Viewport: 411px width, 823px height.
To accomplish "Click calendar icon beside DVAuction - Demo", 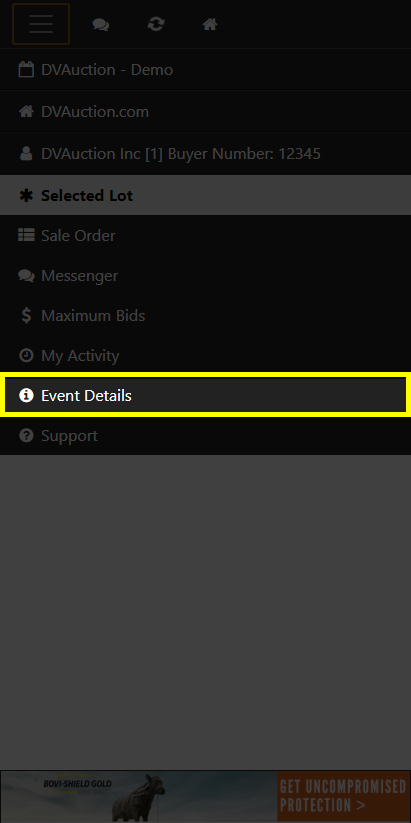I will [x=26, y=69].
